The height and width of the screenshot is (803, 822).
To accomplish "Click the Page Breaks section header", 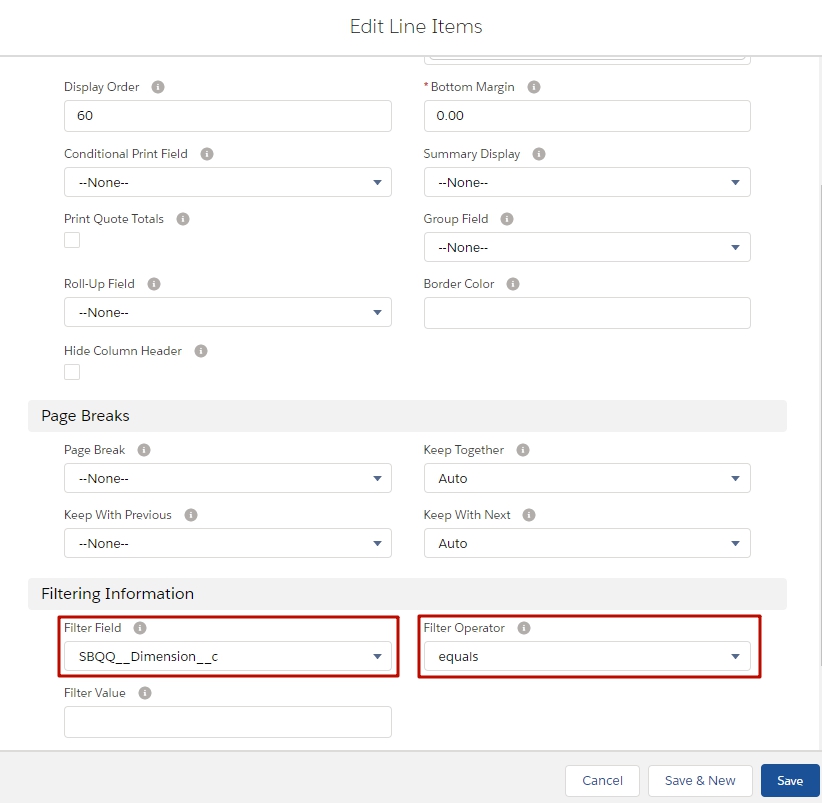I will click(407, 416).
